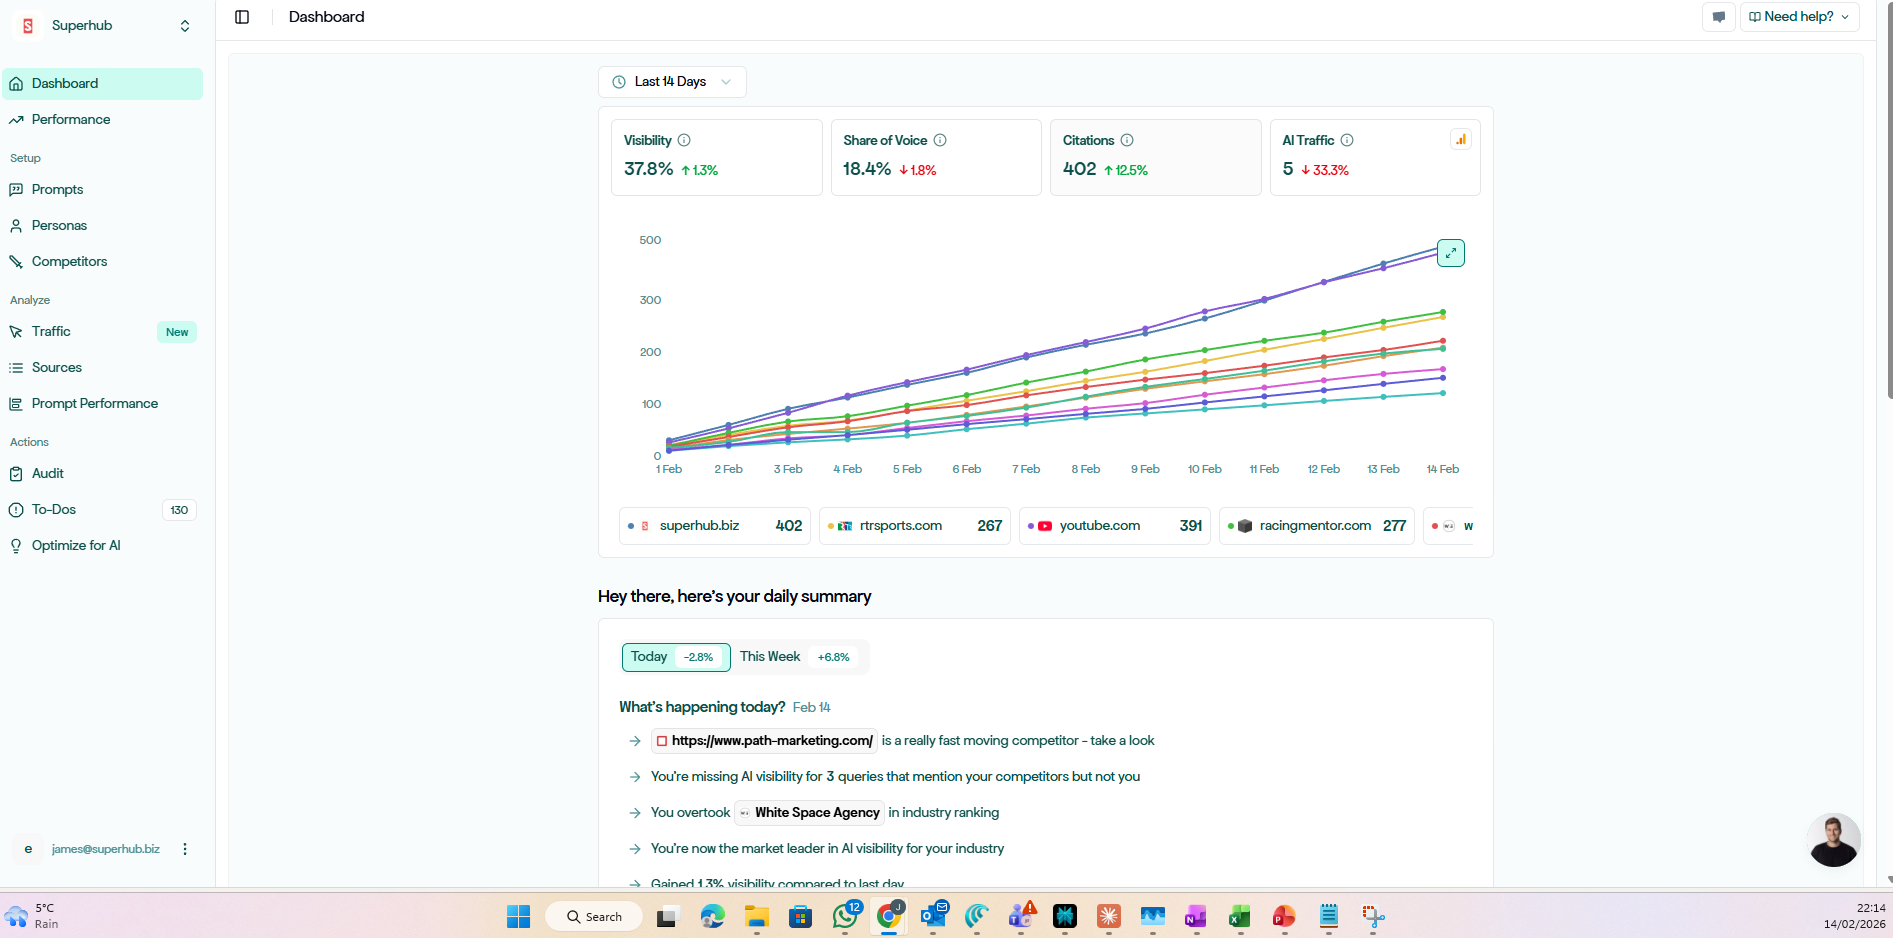
Task: Click the info icon next to Citations
Action: [1127, 141]
